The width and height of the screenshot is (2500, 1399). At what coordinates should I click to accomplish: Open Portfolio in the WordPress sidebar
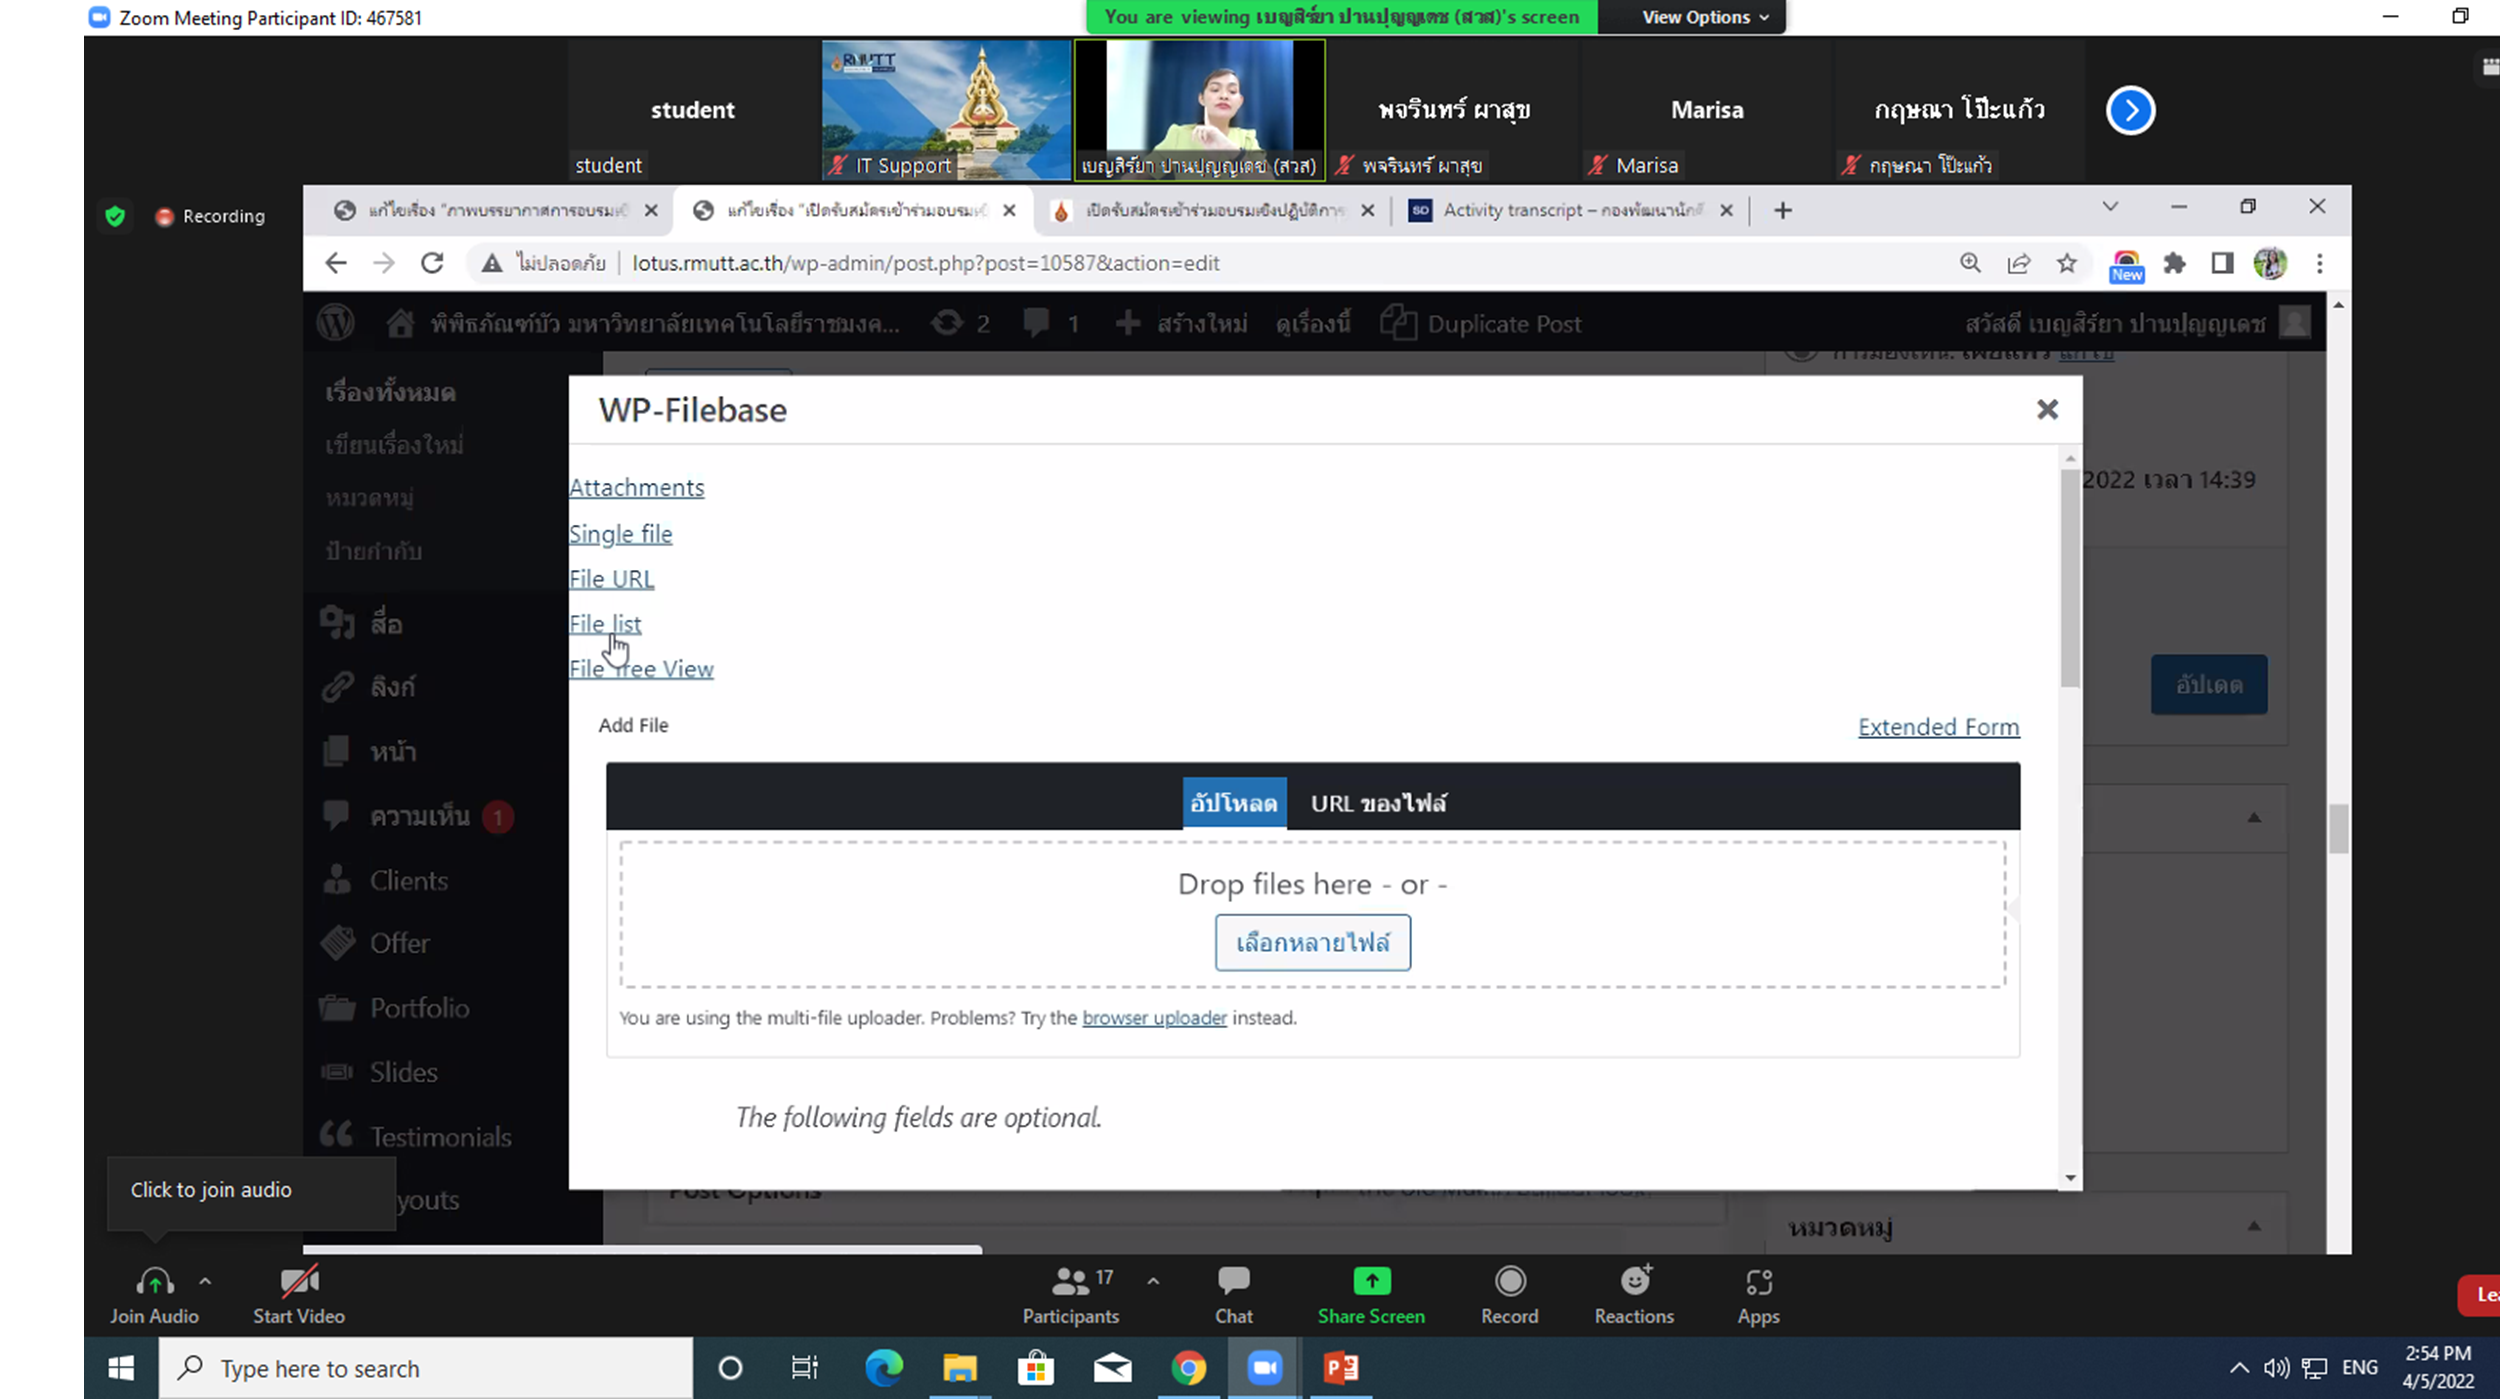coord(419,1007)
